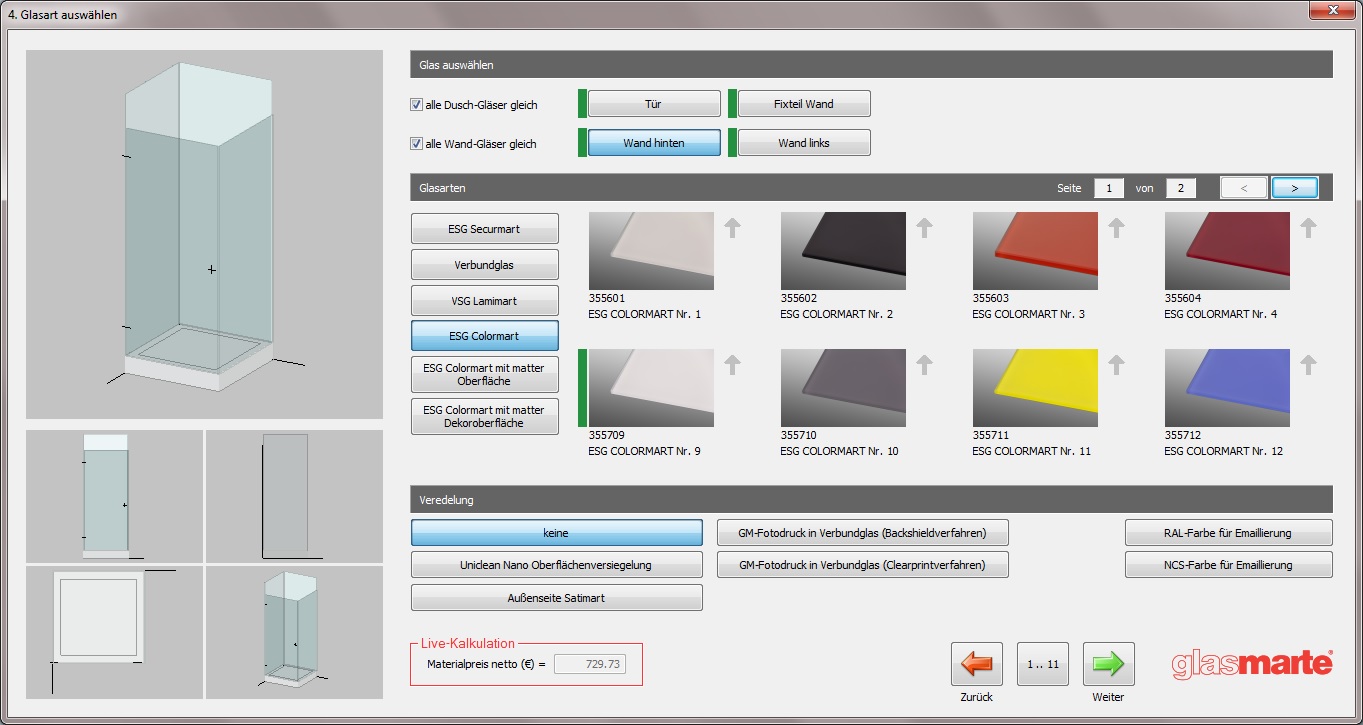Viewport: 1363px width, 725px height.
Task: Switch to VSG Lamimart glass category
Action: point(484,301)
